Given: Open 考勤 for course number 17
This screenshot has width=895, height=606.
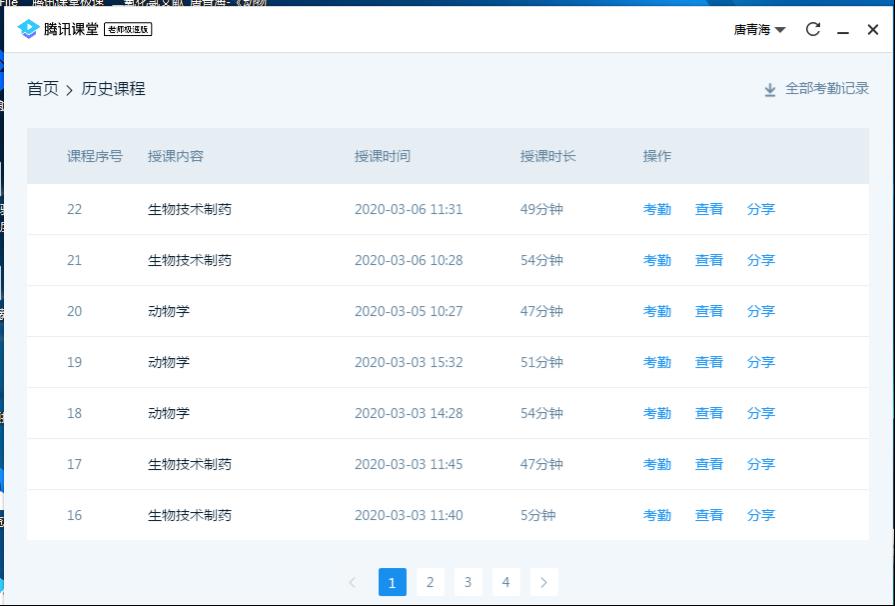Looking at the screenshot, I should click(x=657, y=465).
